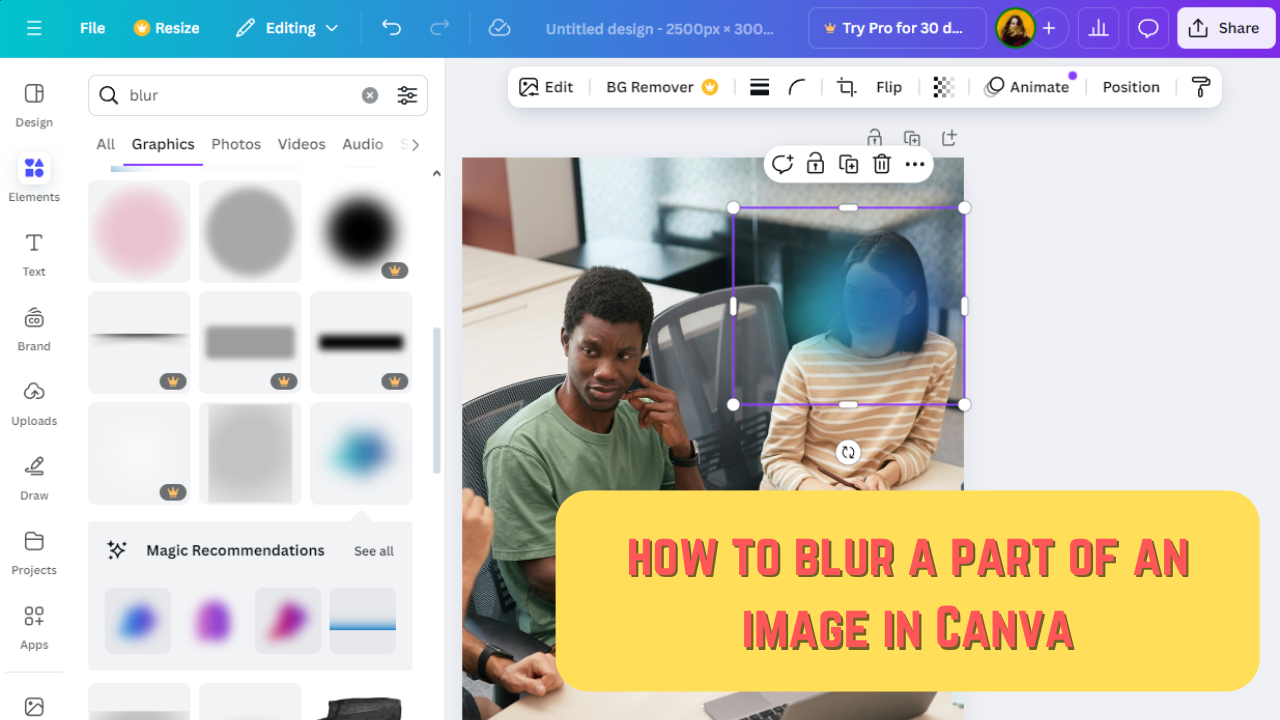
Task: Duplicate the selected element
Action: pyautogui.click(x=848, y=163)
